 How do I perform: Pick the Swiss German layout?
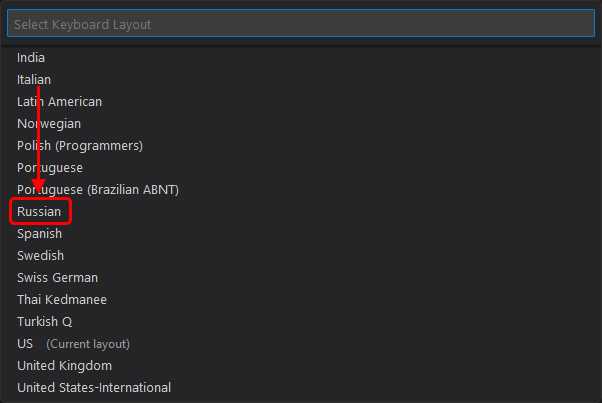tap(57, 278)
